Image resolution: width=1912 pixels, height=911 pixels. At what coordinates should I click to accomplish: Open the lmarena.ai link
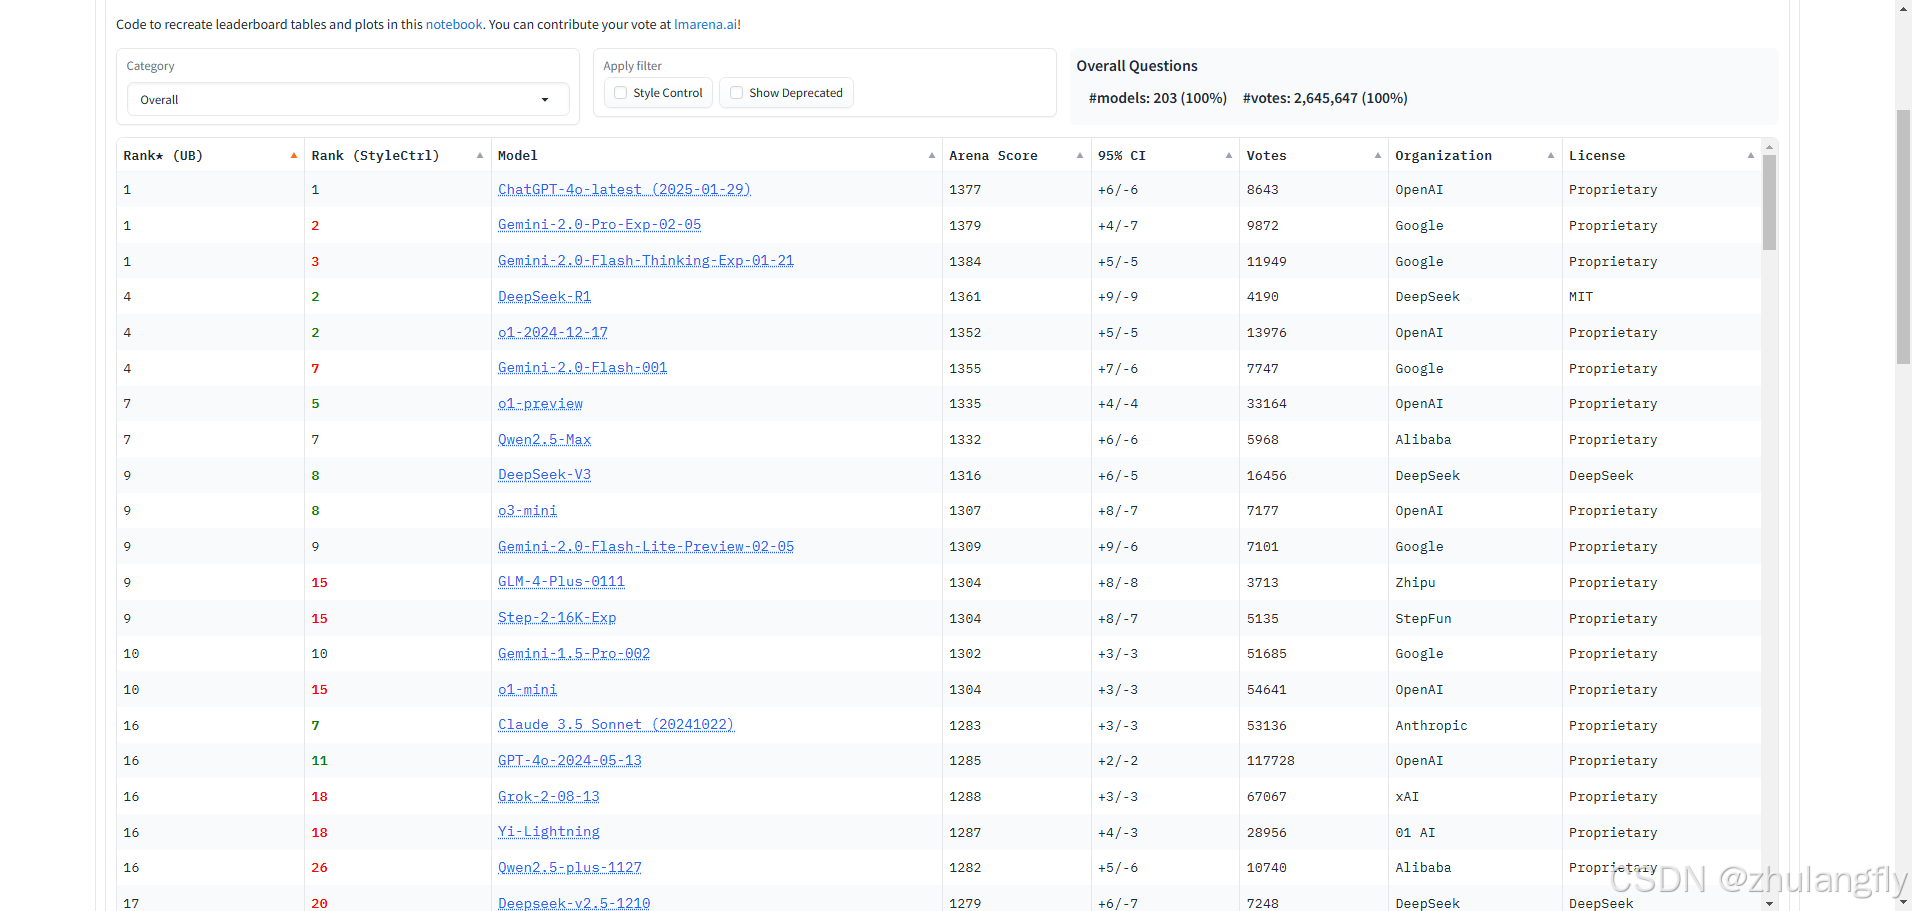pyautogui.click(x=705, y=24)
